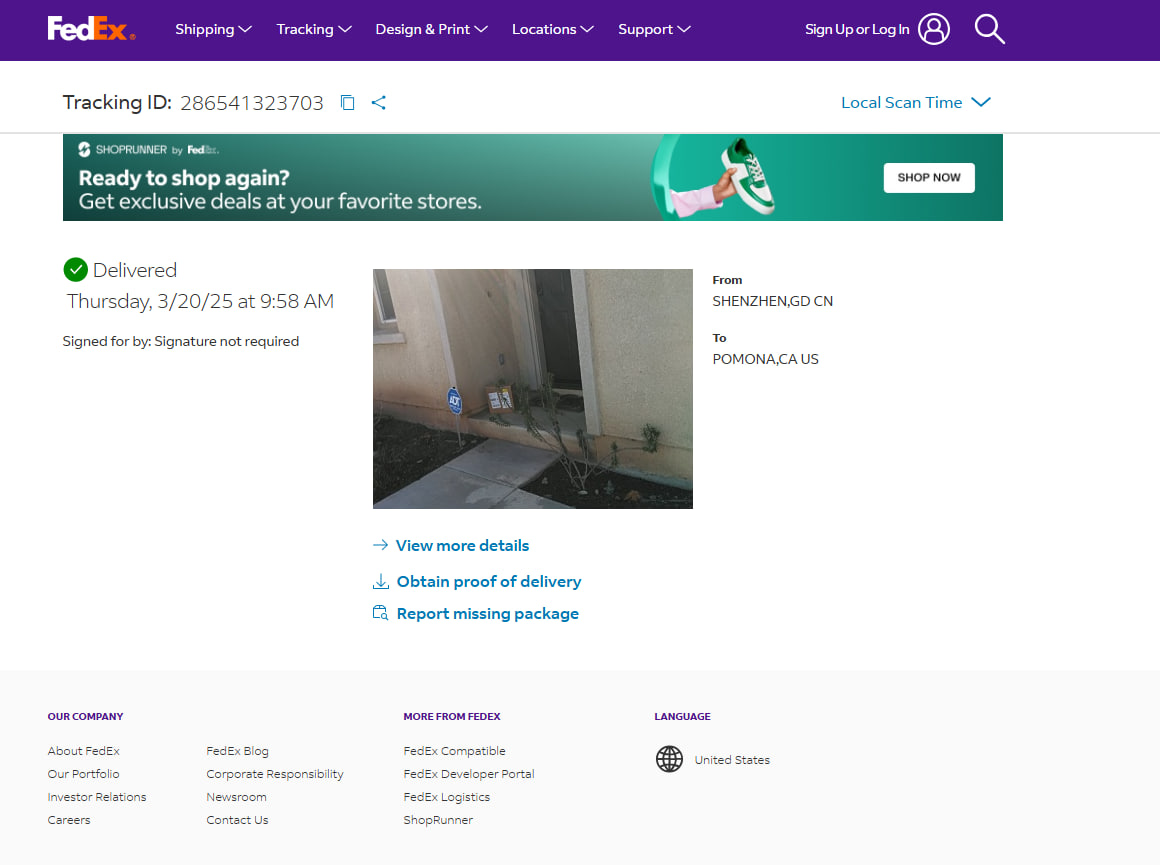Click the report missing package icon
This screenshot has width=1160, height=865.
380,613
